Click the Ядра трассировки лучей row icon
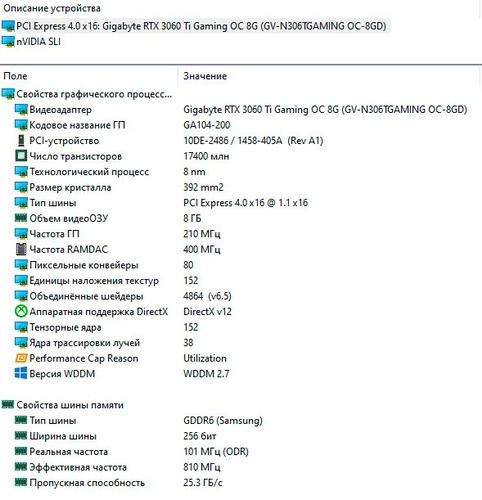The image size is (482, 500). pyautogui.click(x=21, y=343)
